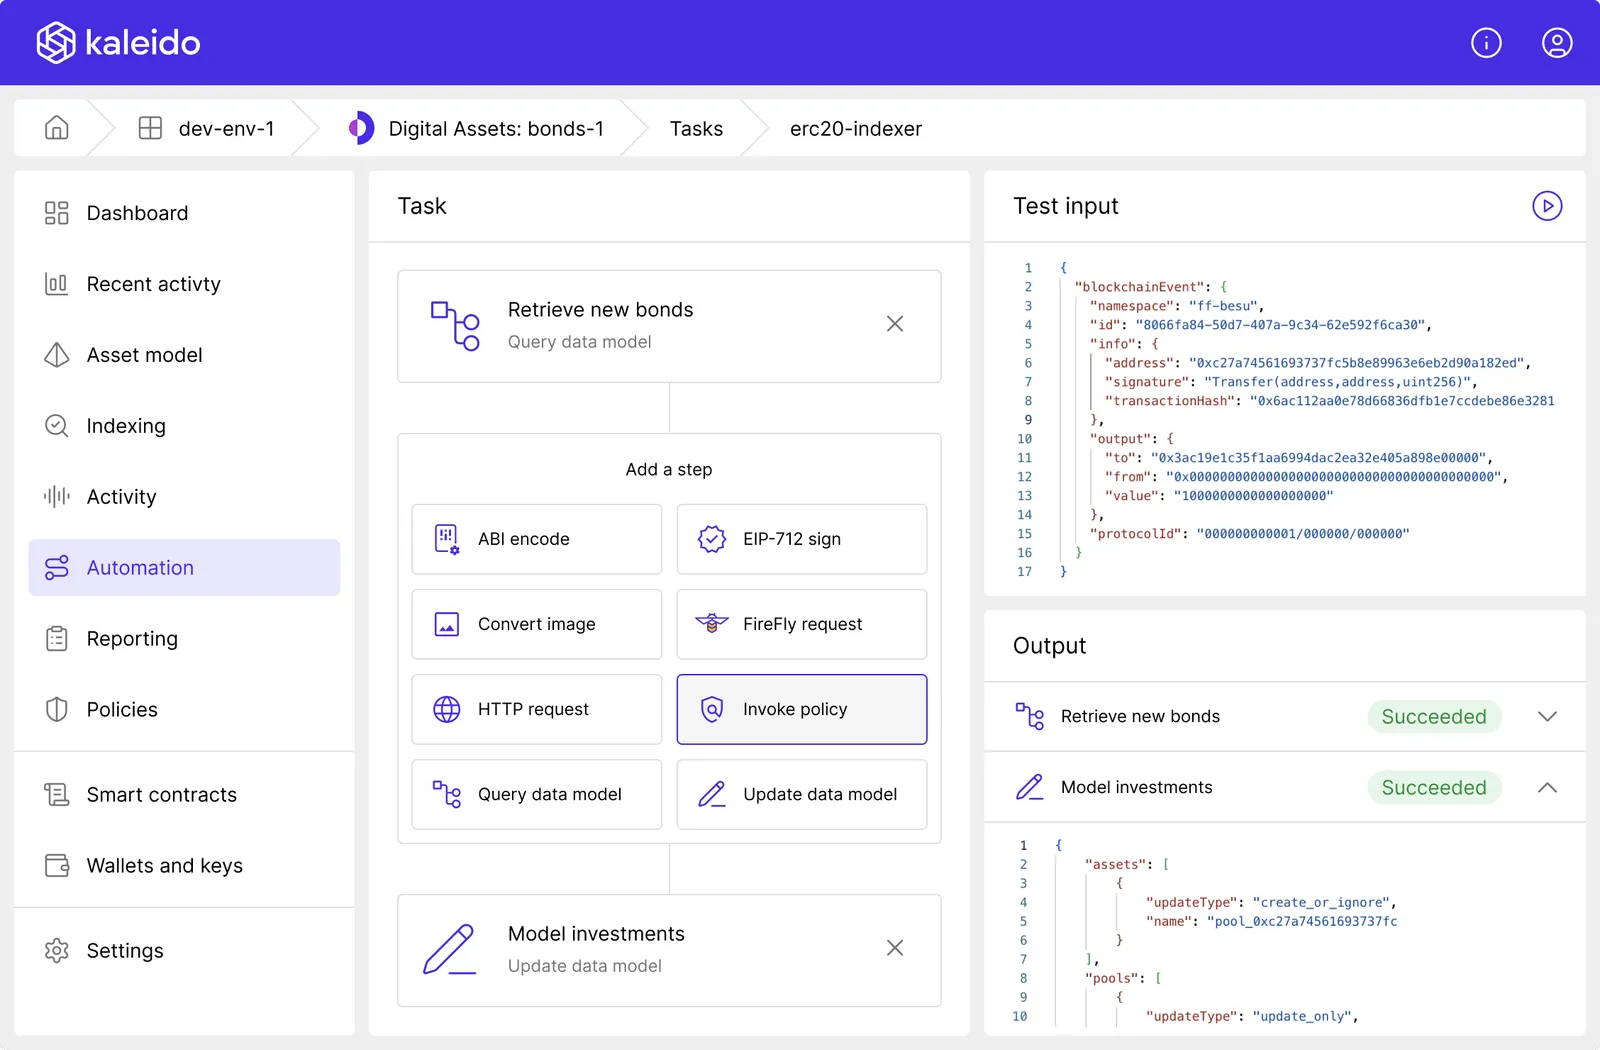Open the info icon in header
Screen dimensions: 1600x1050
pos(1486,43)
